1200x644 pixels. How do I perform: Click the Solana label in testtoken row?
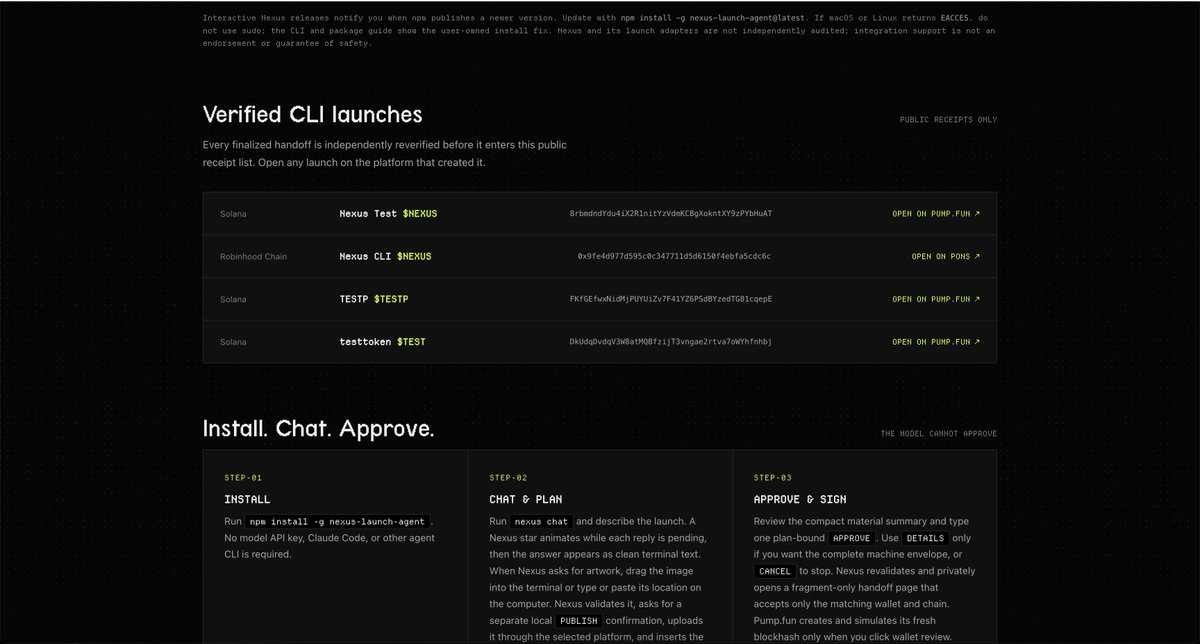tap(233, 342)
